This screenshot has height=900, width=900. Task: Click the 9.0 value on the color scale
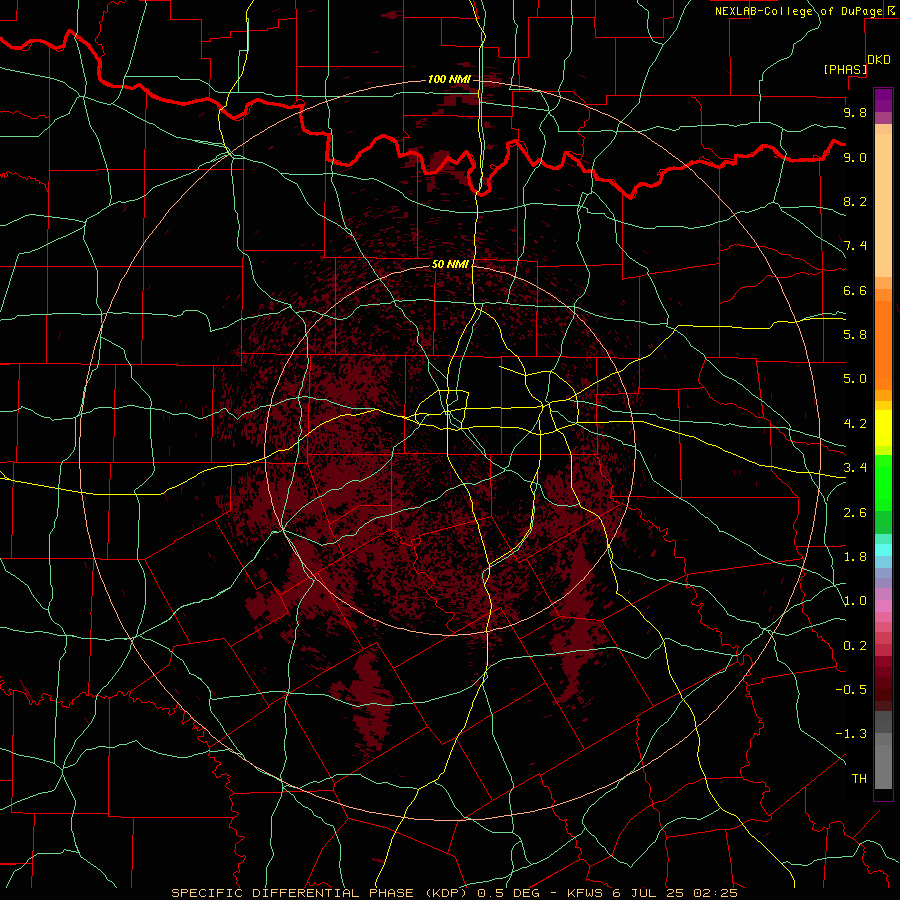(855, 157)
